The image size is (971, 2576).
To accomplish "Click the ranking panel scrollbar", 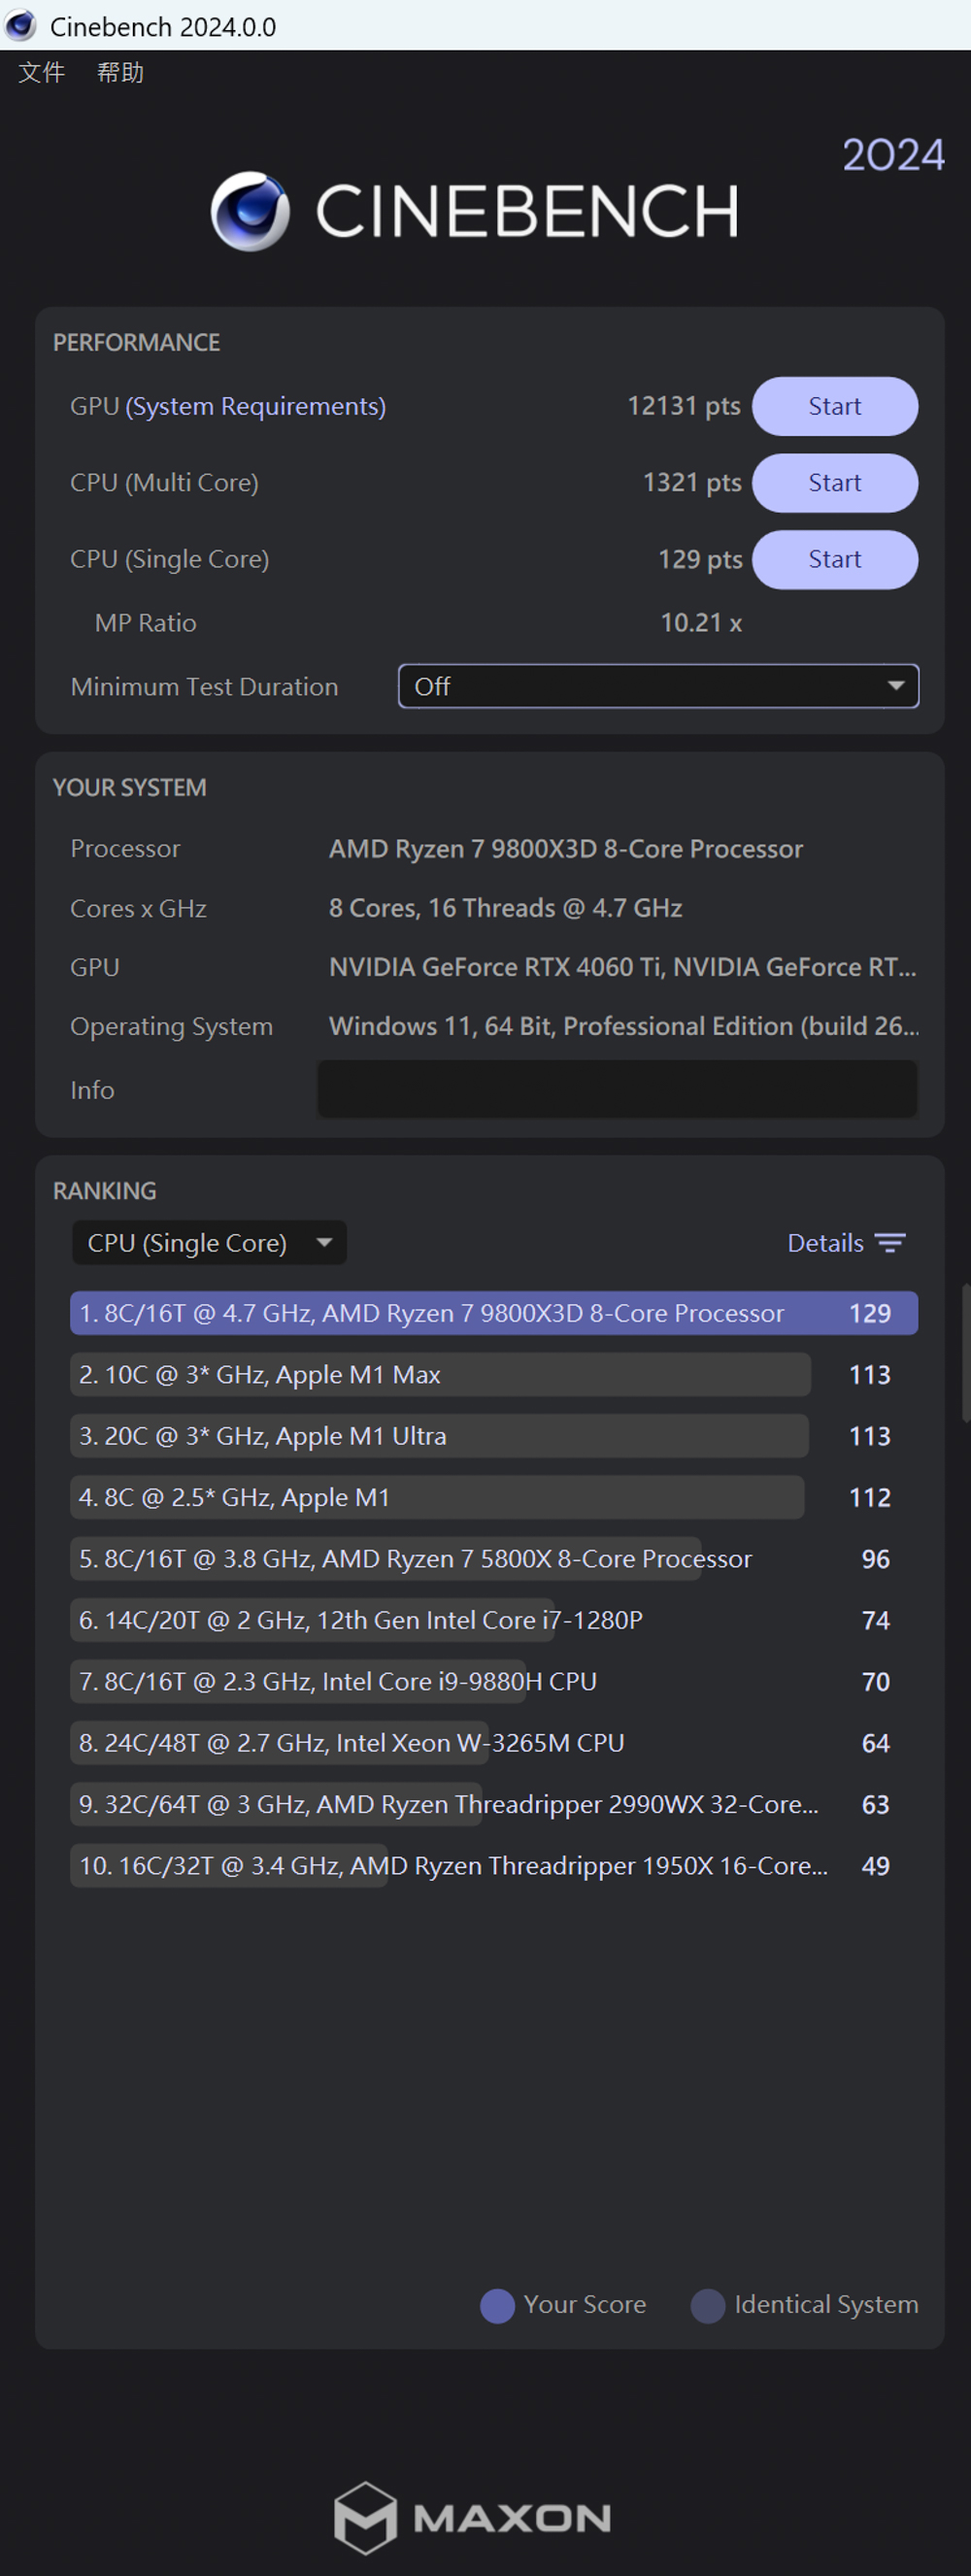I will pyautogui.click(x=964, y=1352).
